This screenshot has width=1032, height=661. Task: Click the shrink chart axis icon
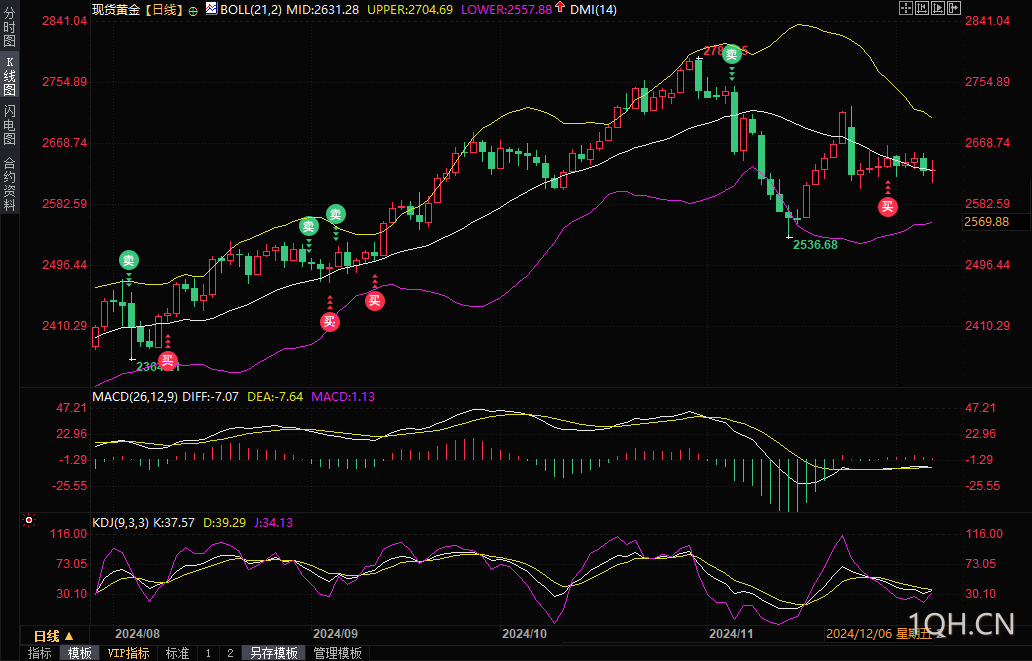pos(922,8)
